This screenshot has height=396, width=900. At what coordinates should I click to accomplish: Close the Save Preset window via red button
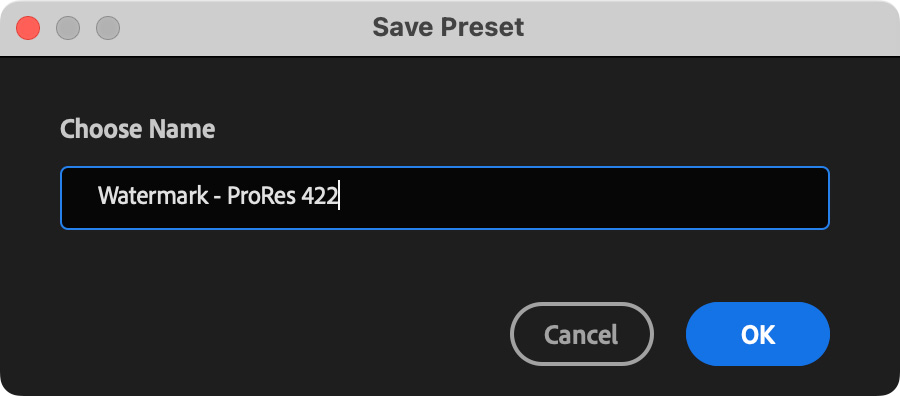click(x=28, y=28)
